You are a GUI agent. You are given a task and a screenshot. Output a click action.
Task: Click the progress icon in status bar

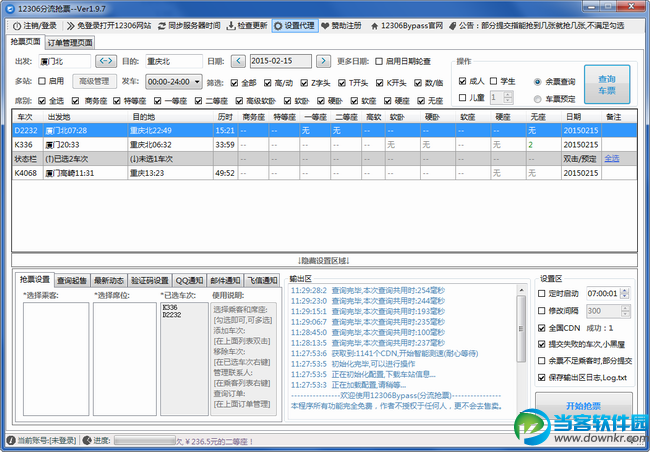click(87, 440)
